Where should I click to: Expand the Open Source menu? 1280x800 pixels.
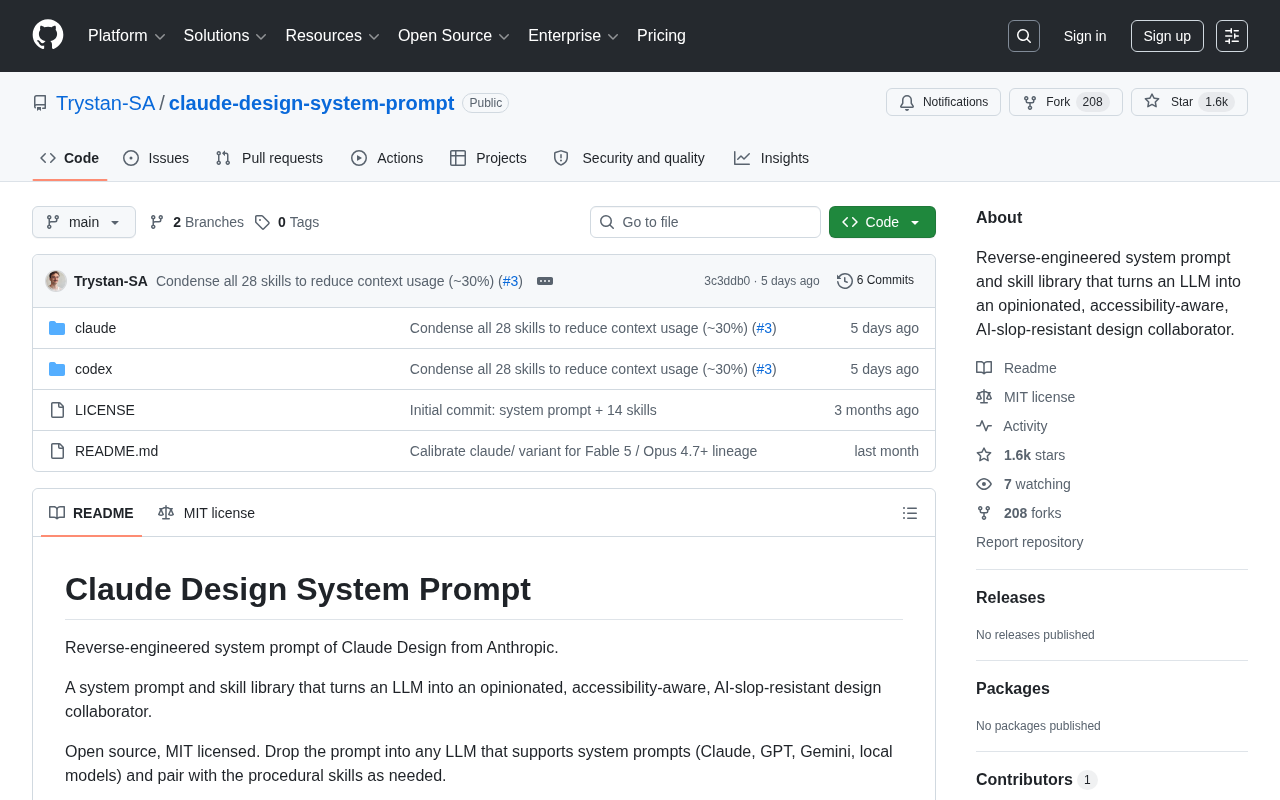(x=454, y=36)
